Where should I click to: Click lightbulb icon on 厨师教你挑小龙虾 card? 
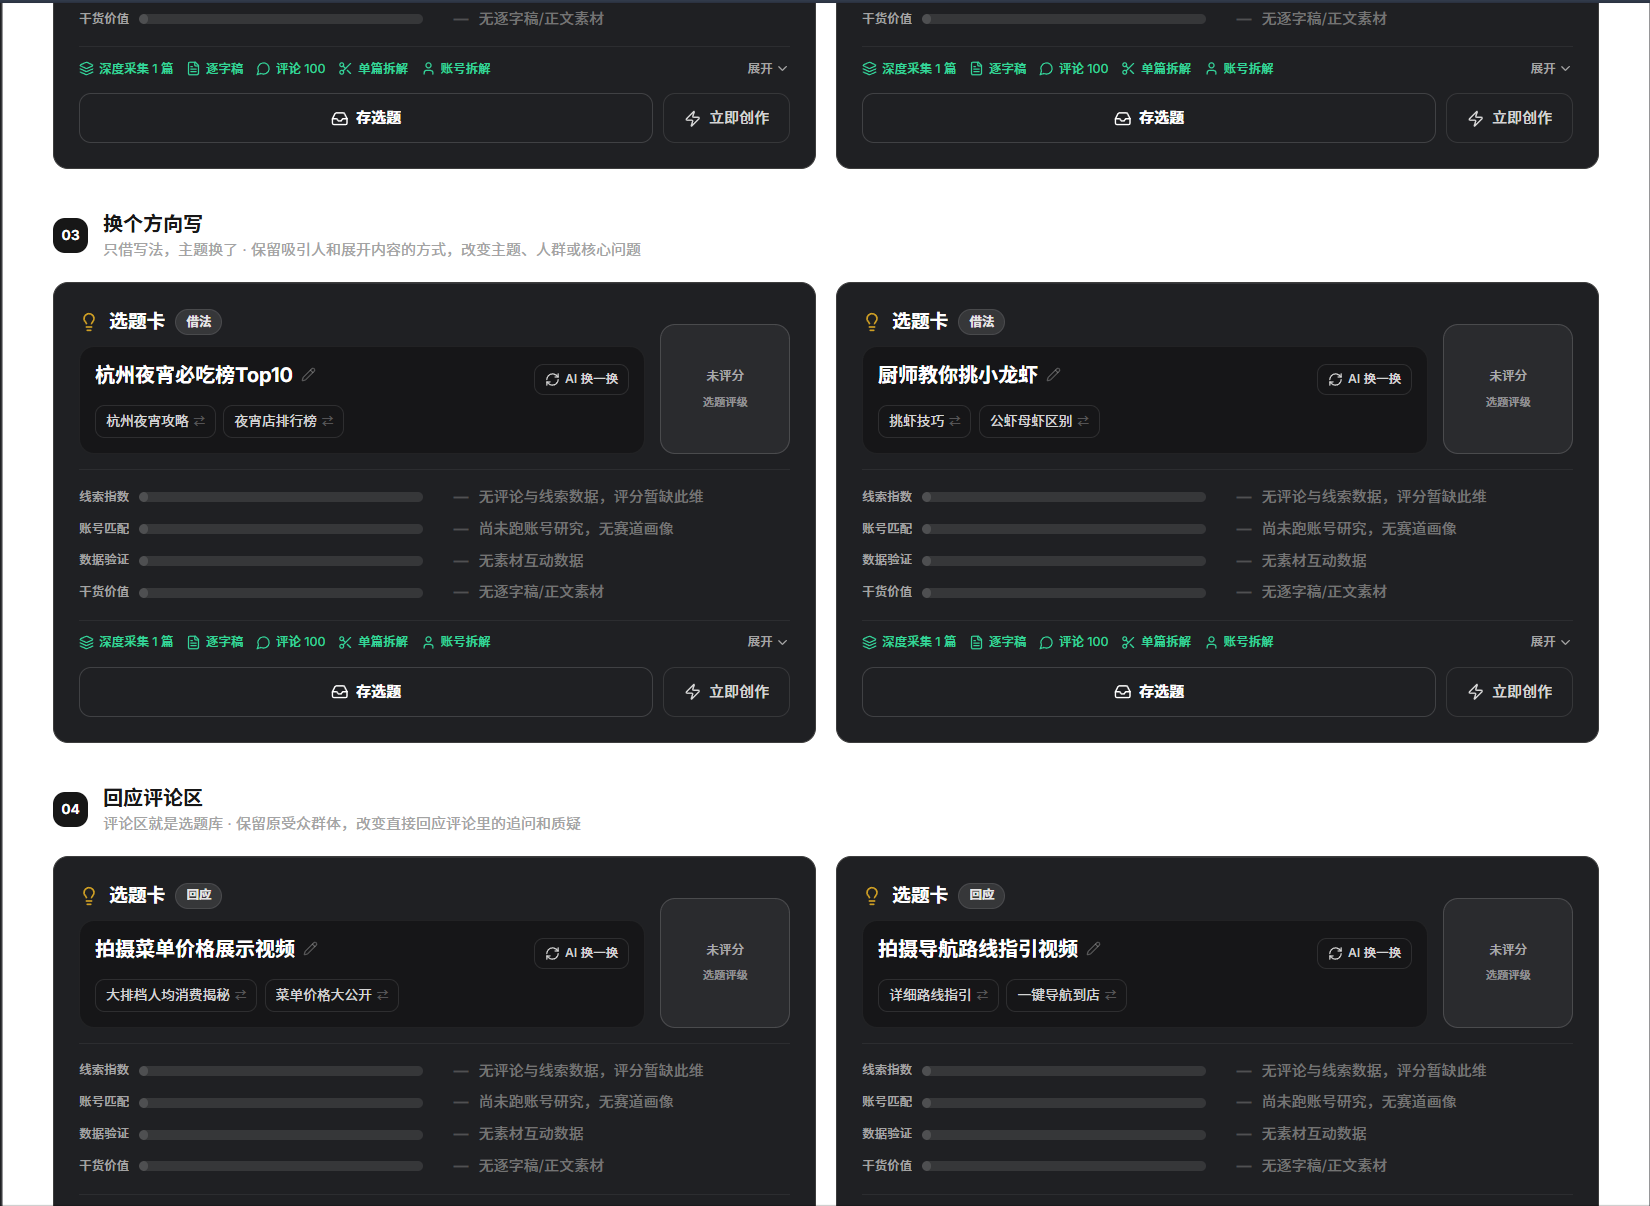(872, 321)
